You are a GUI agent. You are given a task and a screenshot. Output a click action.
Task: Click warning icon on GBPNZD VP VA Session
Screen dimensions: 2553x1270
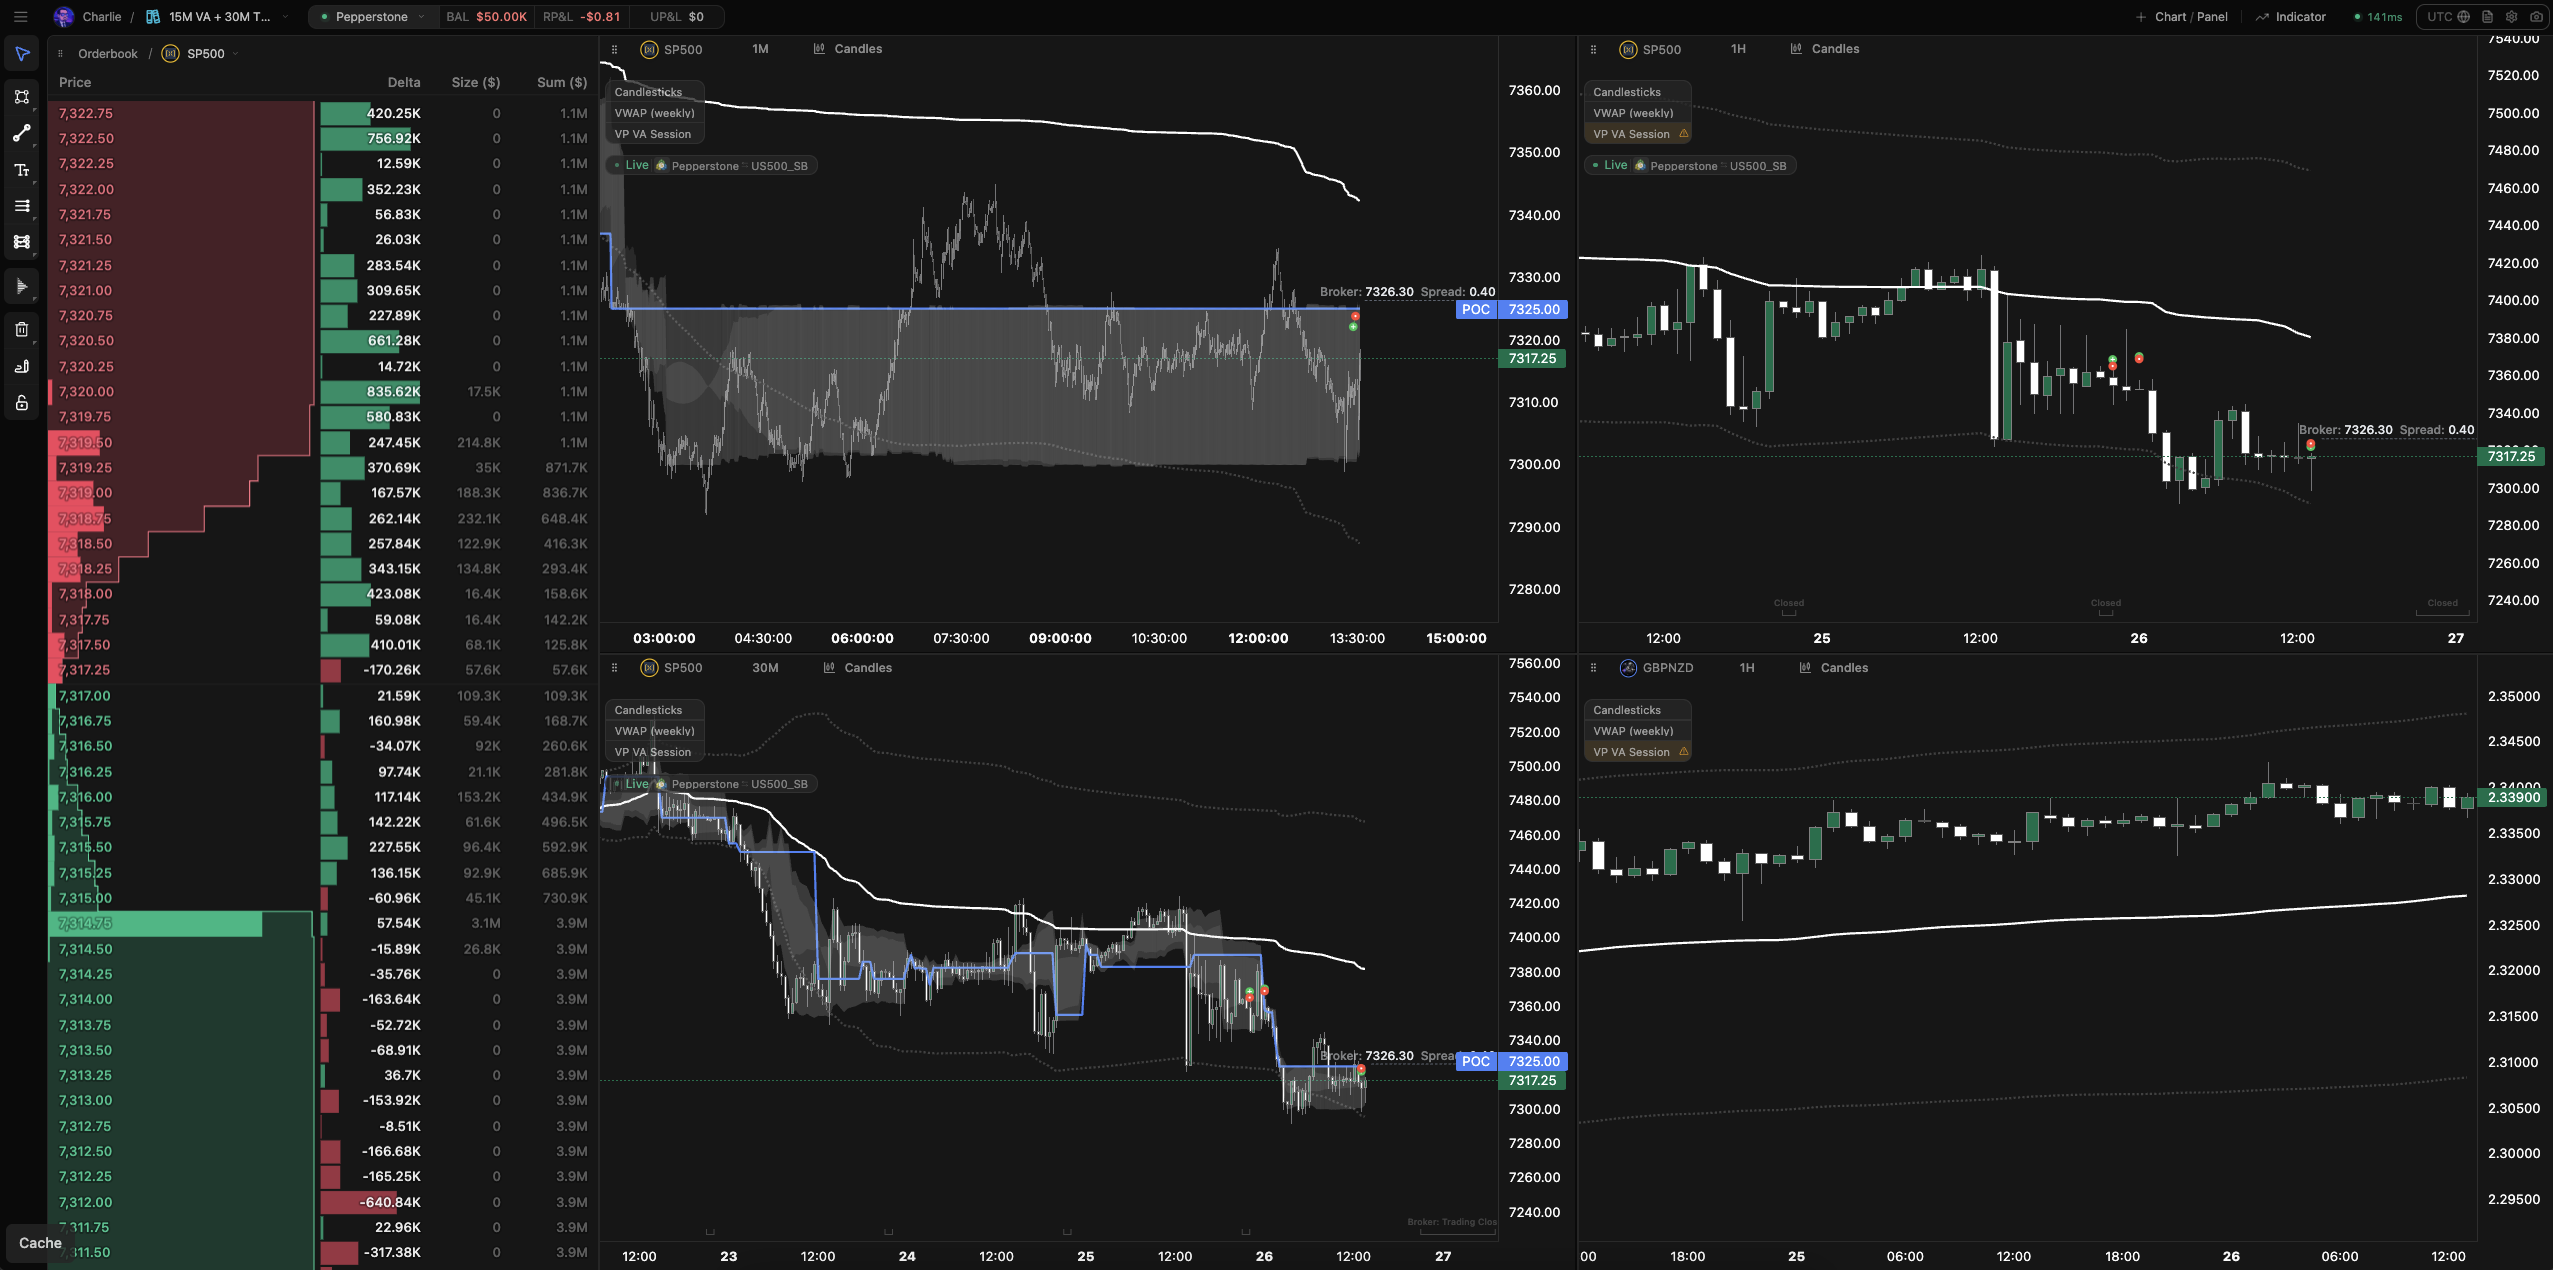1683,752
